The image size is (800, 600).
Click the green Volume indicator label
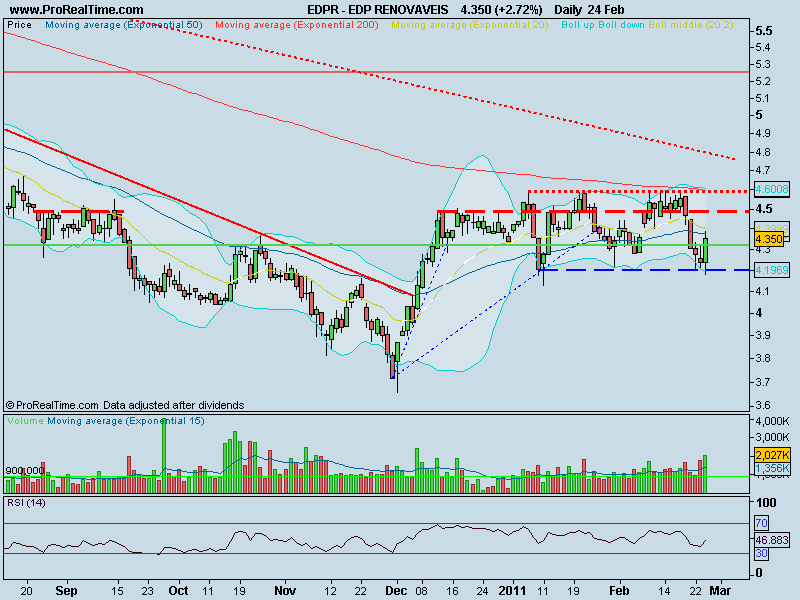coord(26,421)
